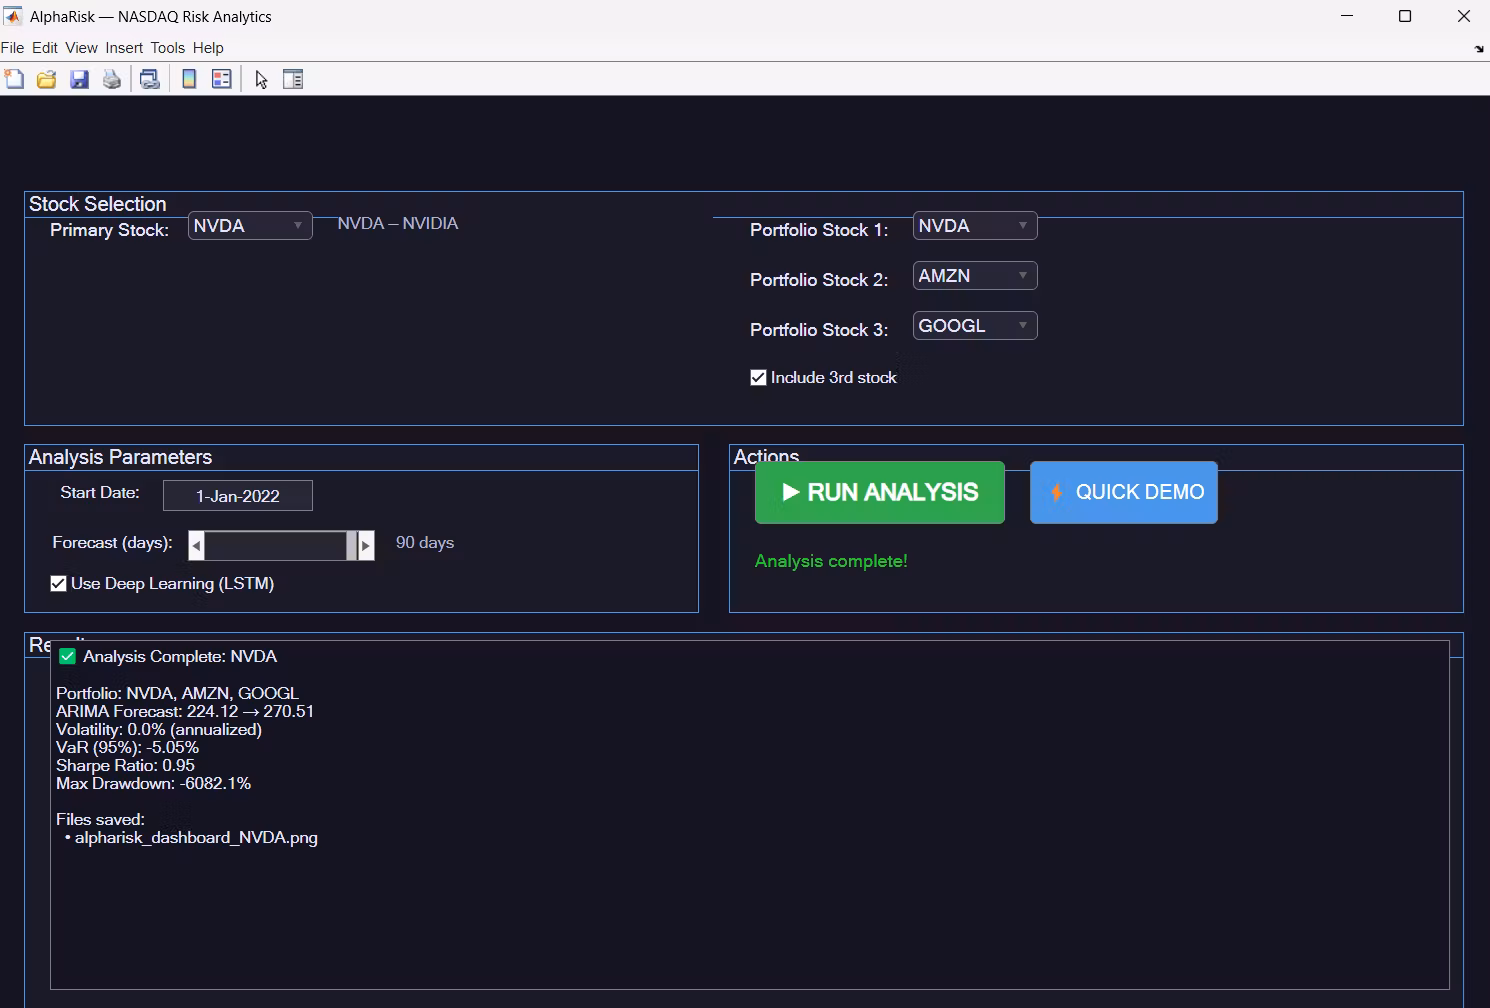
Task: Click the QUICK DEMO button
Action: pyautogui.click(x=1124, y=492)
